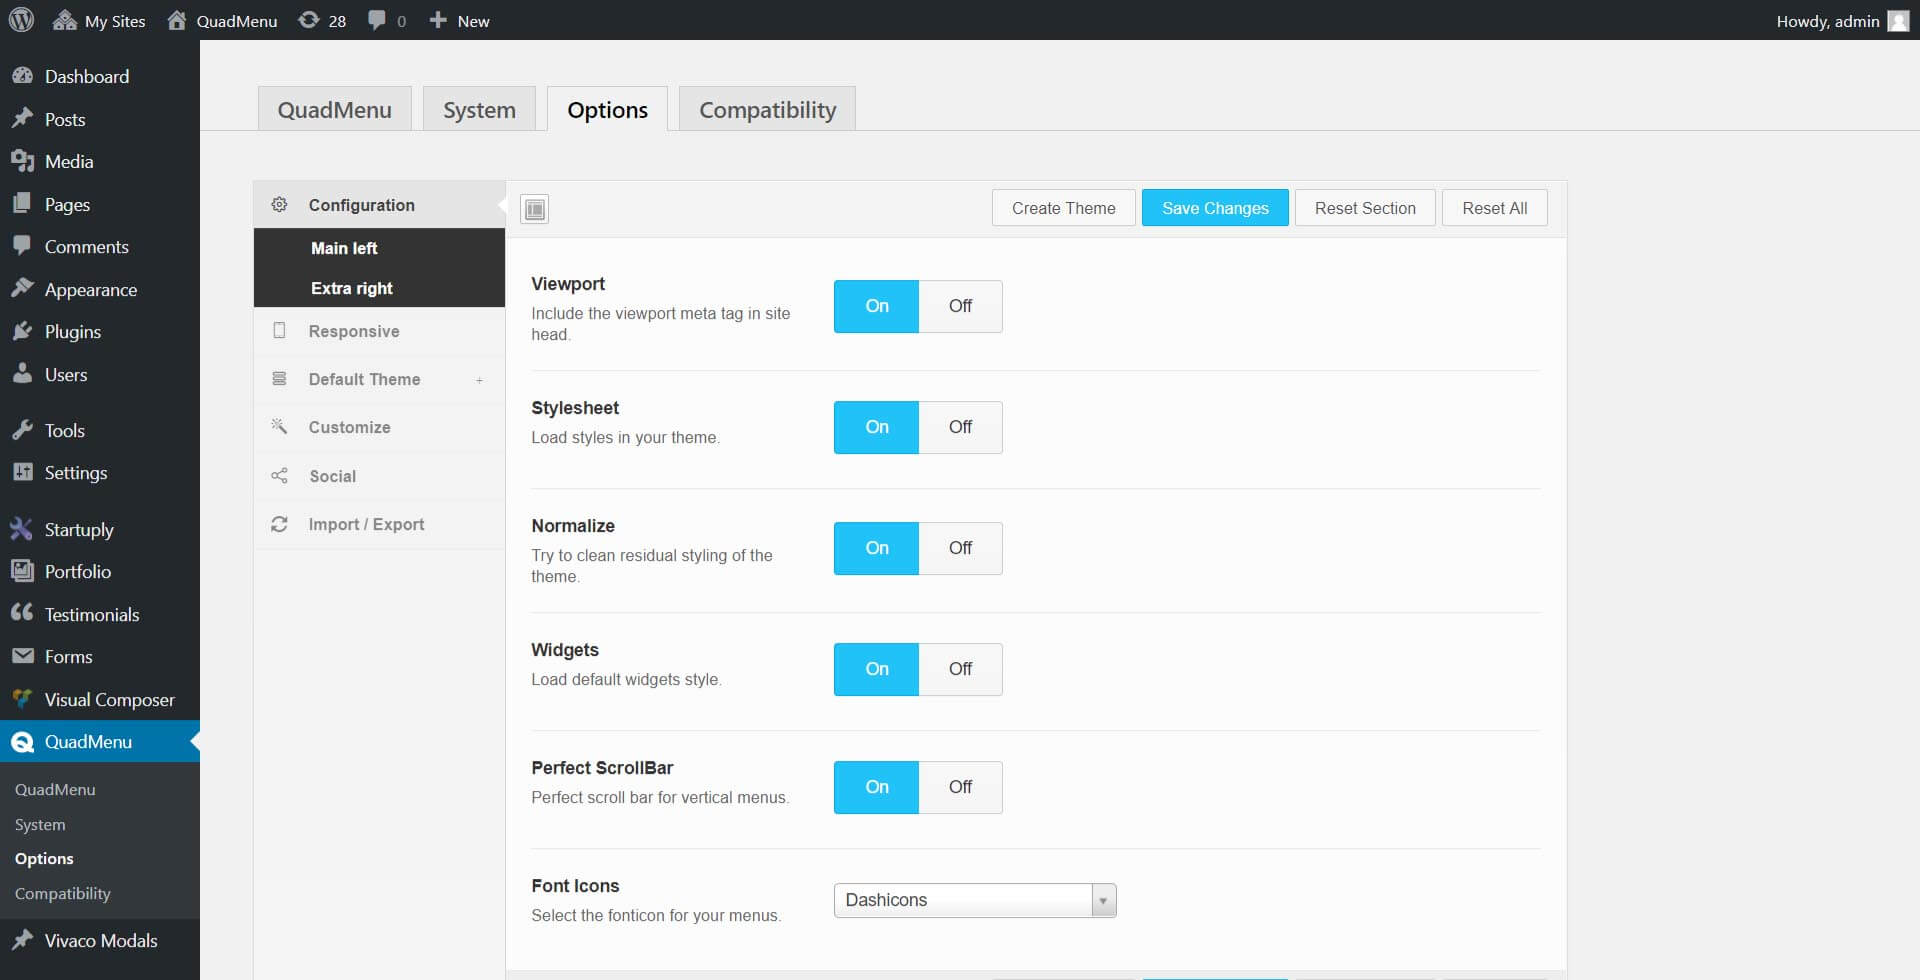Image resolution: width=1920 pixels, height=980 pixels.
Task: Open Portfolio in sidebar
Action: point(100,571)
